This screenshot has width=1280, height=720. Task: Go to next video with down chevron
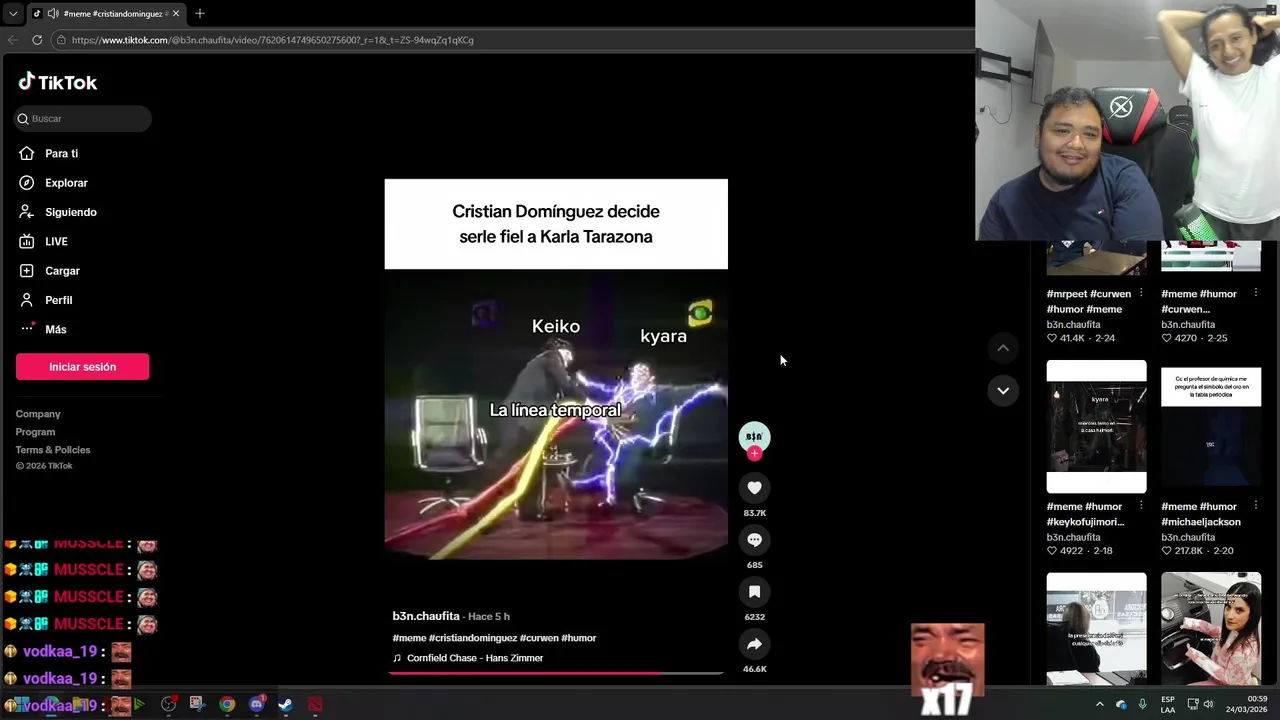[1003, 390]
